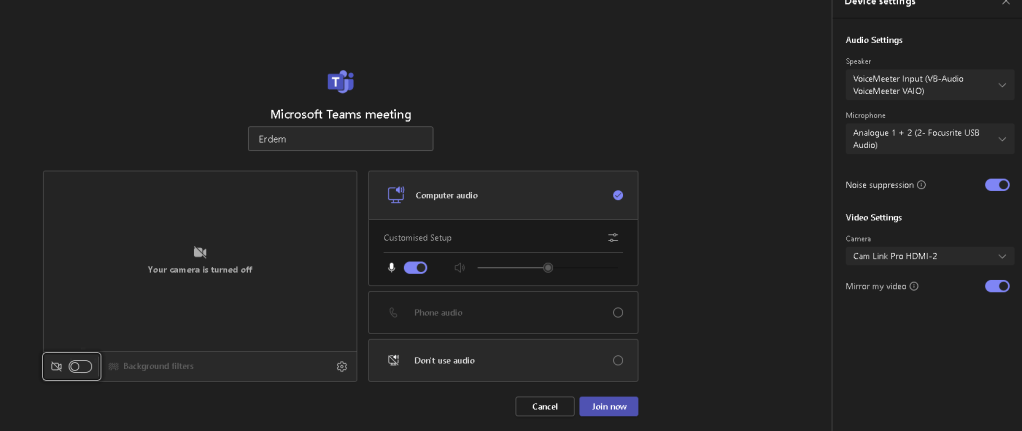Disable Mirror my video toggle
1022x431 pixels.
997,286
